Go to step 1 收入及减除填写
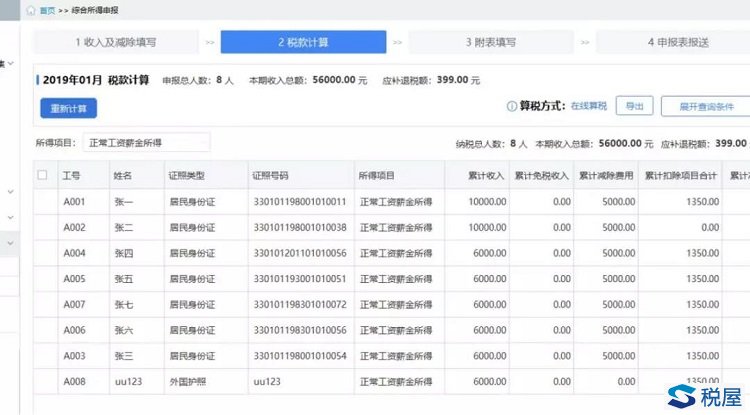The image size is (750, 415). pos(115,43)
